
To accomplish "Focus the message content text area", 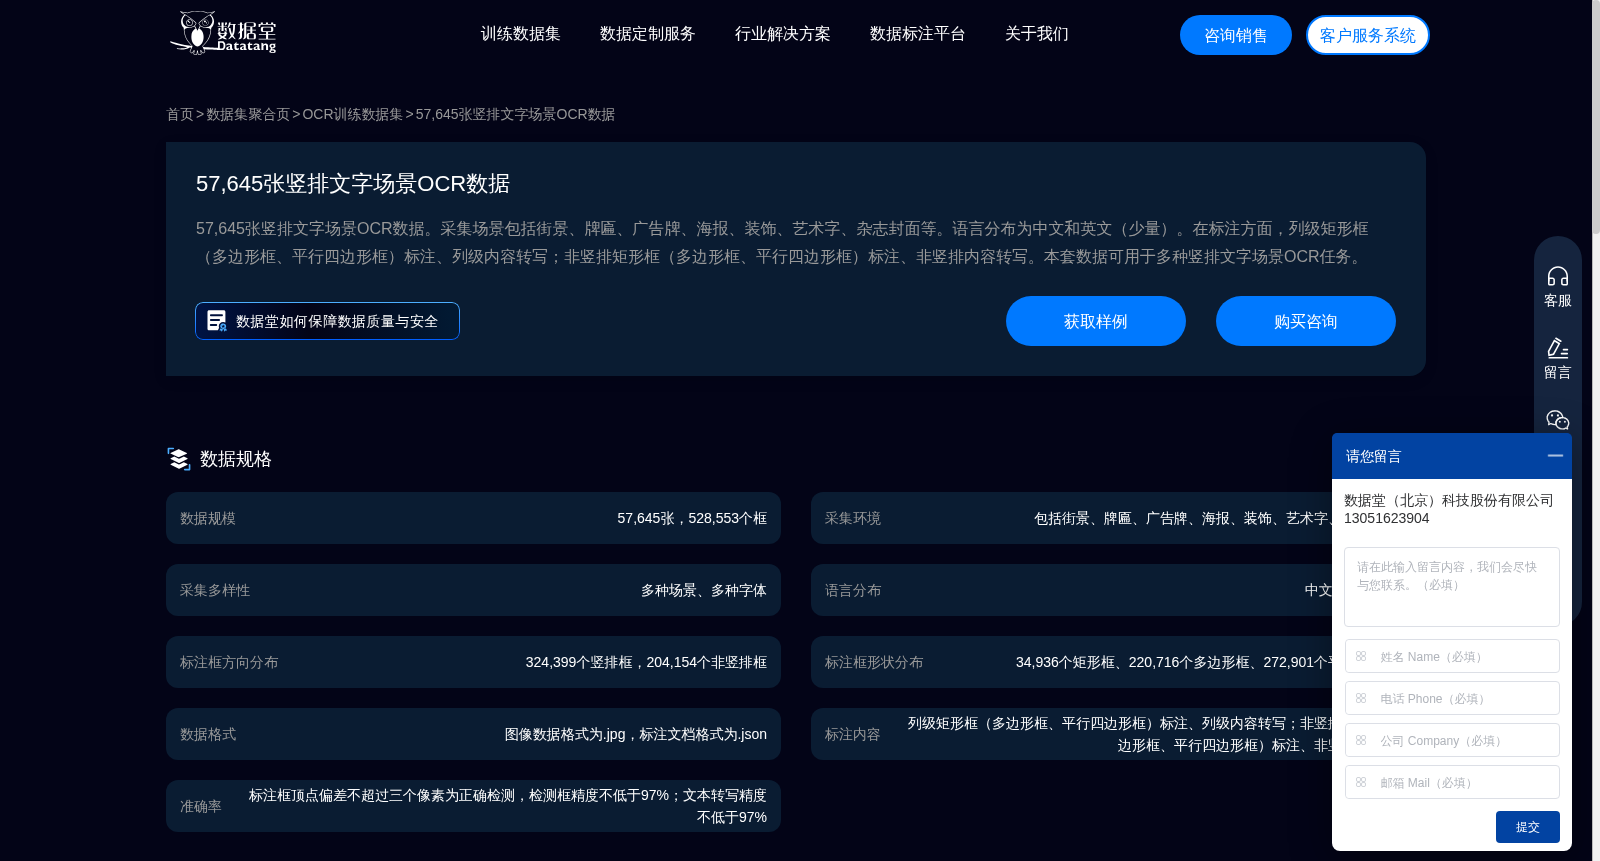I will 1452,587.
